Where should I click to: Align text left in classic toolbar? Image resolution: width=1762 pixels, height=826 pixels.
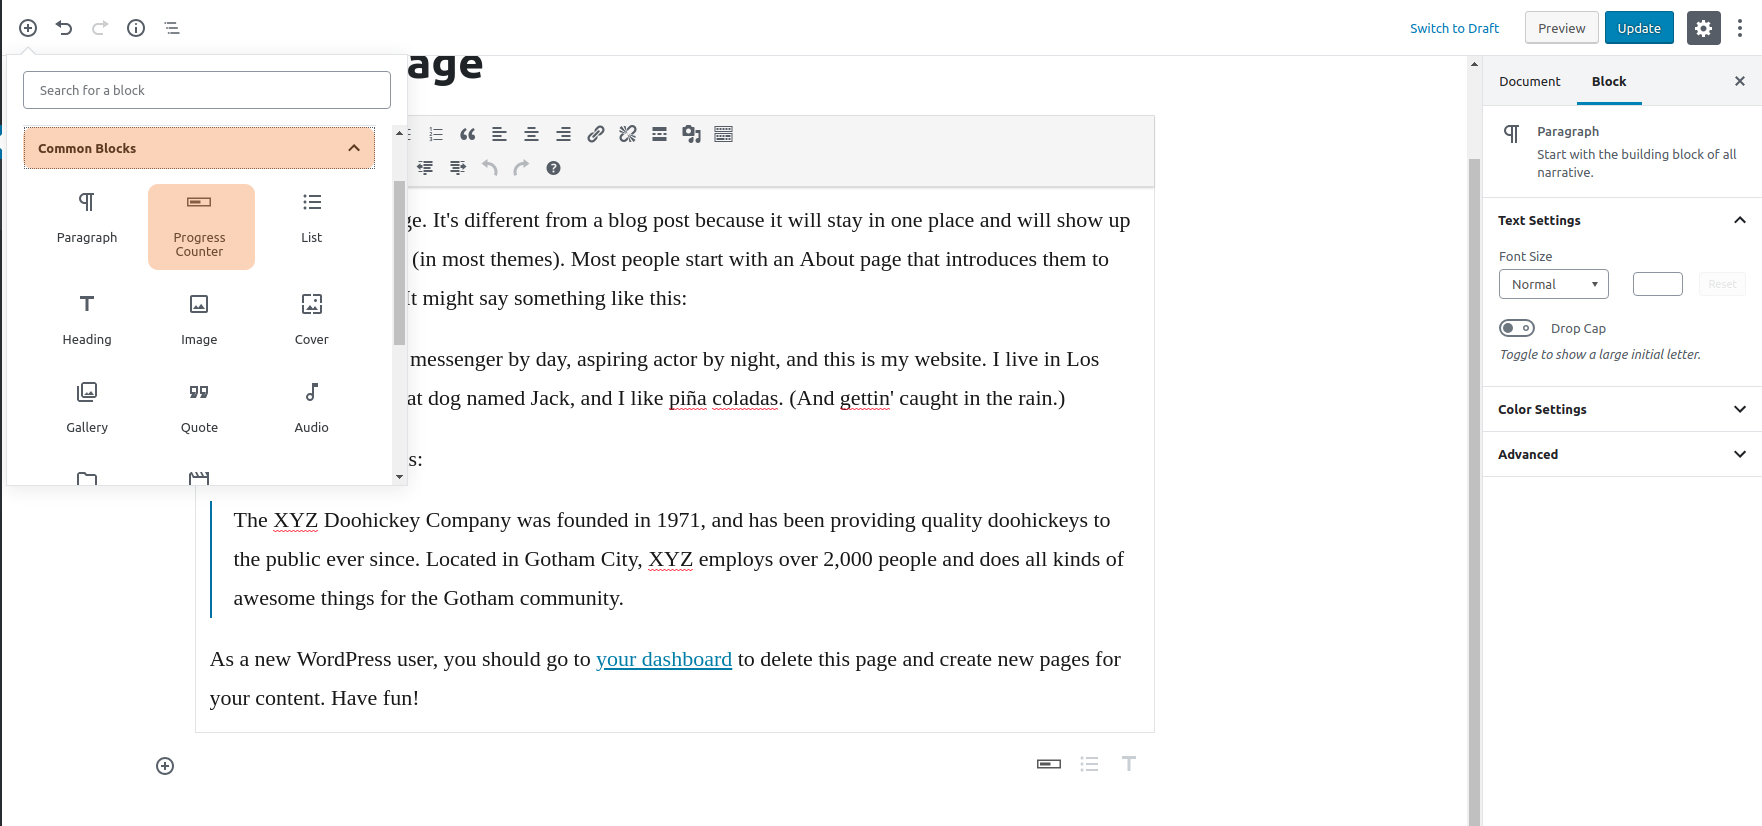tap(500, 134)
